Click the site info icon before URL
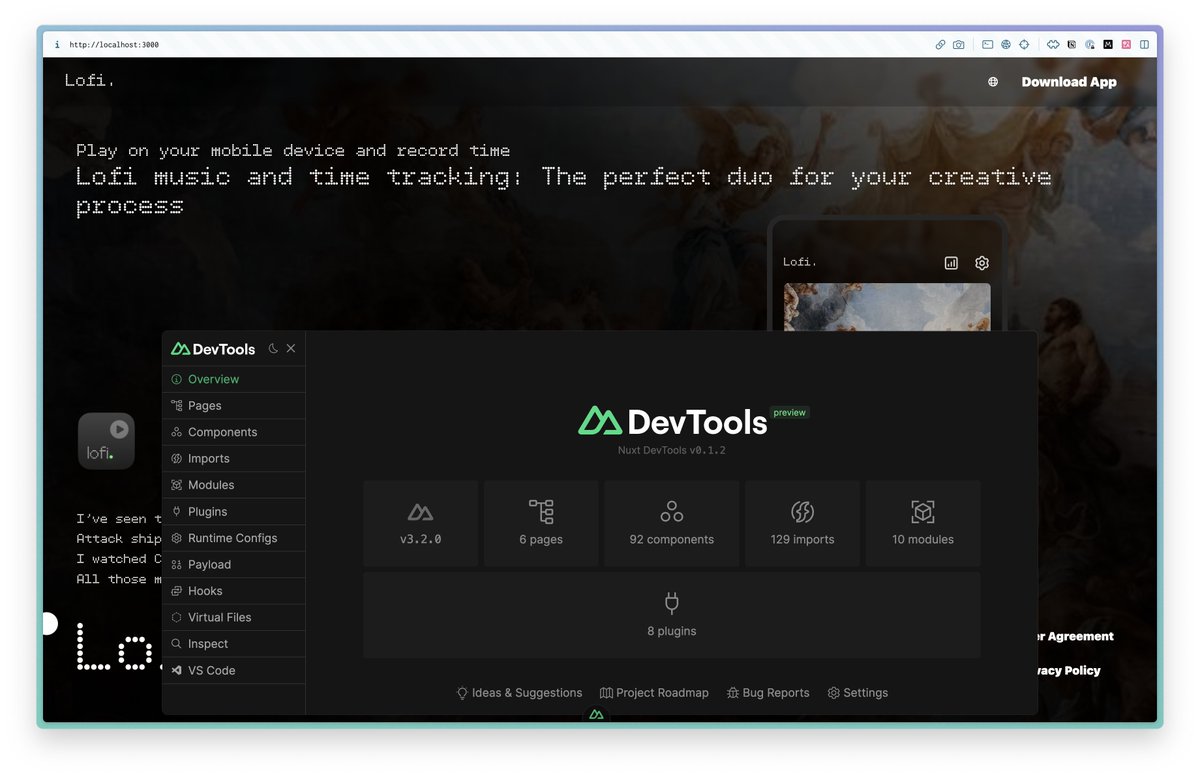 [x=57, y=45]
